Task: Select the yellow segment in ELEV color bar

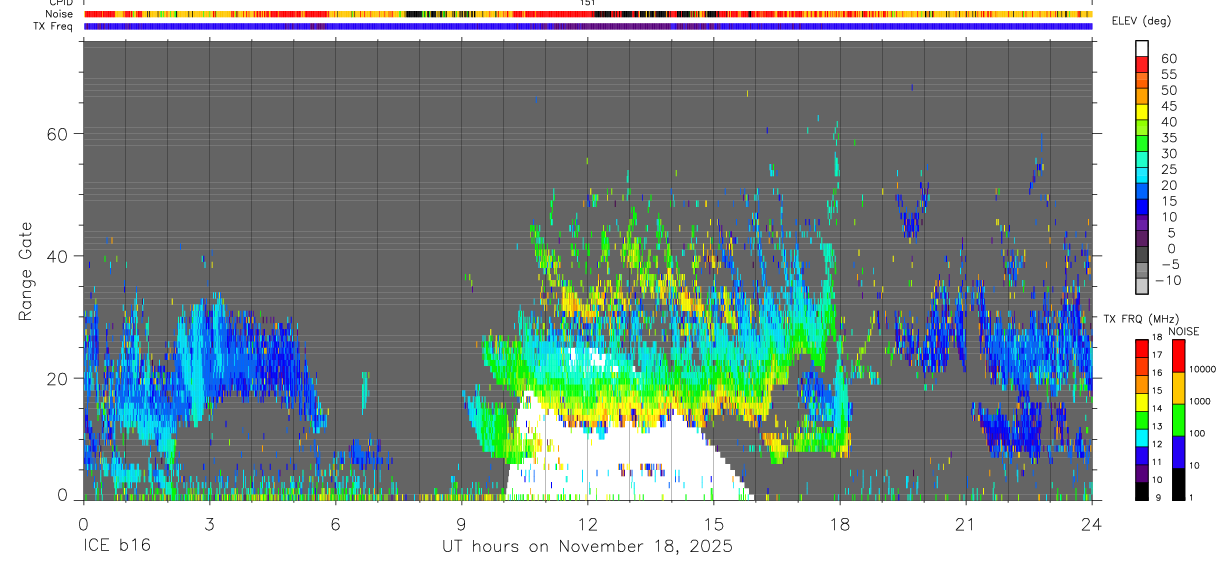Action: tap(1142, 112)
